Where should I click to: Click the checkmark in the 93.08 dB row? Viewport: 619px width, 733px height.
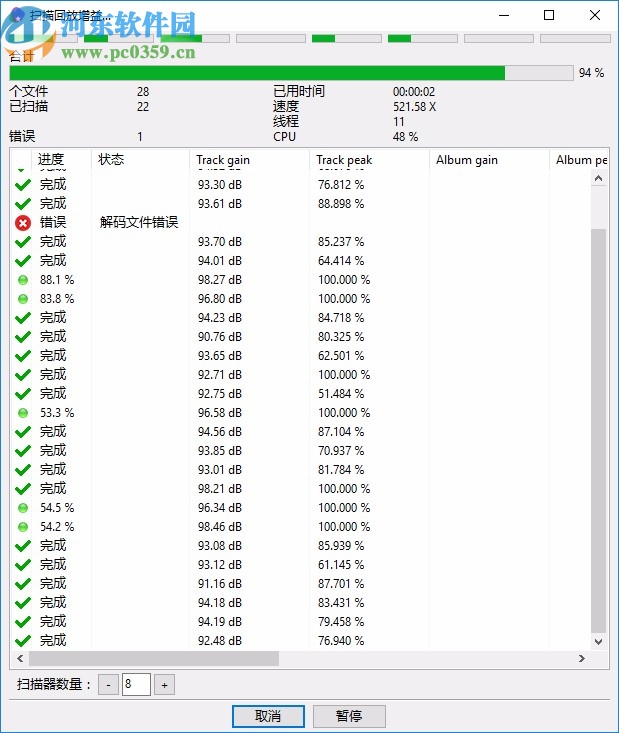pos(22,546)
